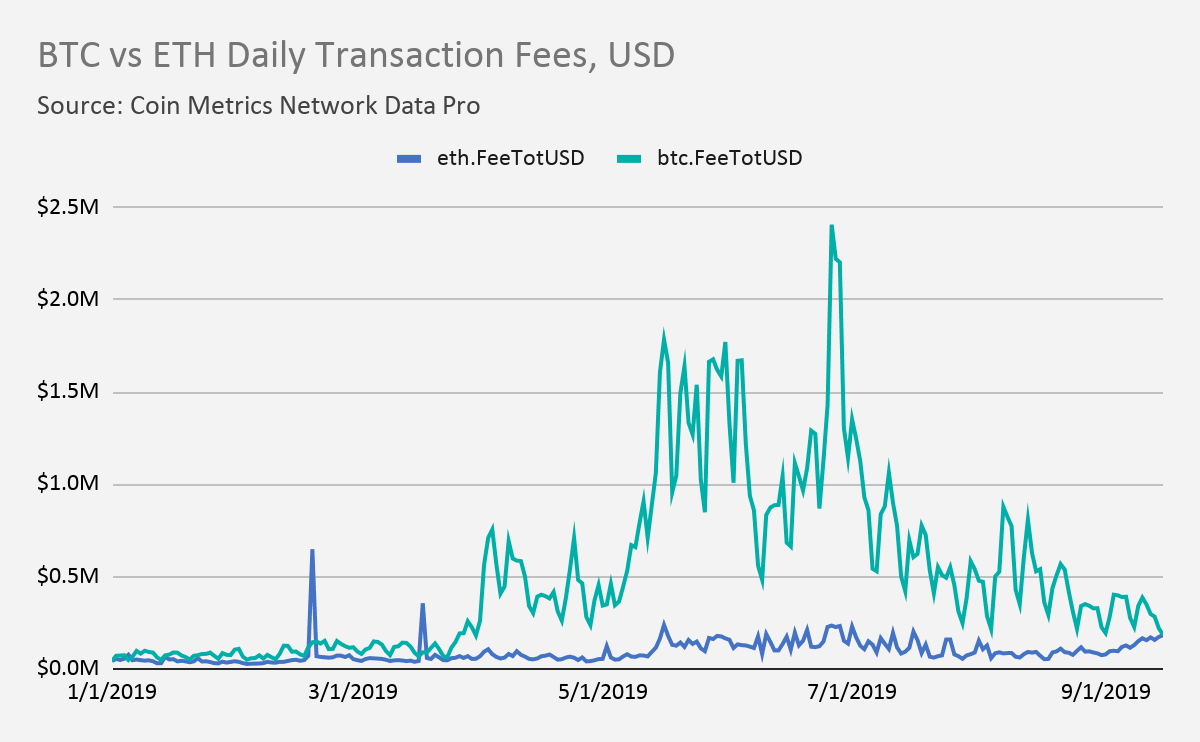The width and height of the screenshot is (1200, 742).
Task: Click the $2.0M y-axis label
Action: coord(69,299)
